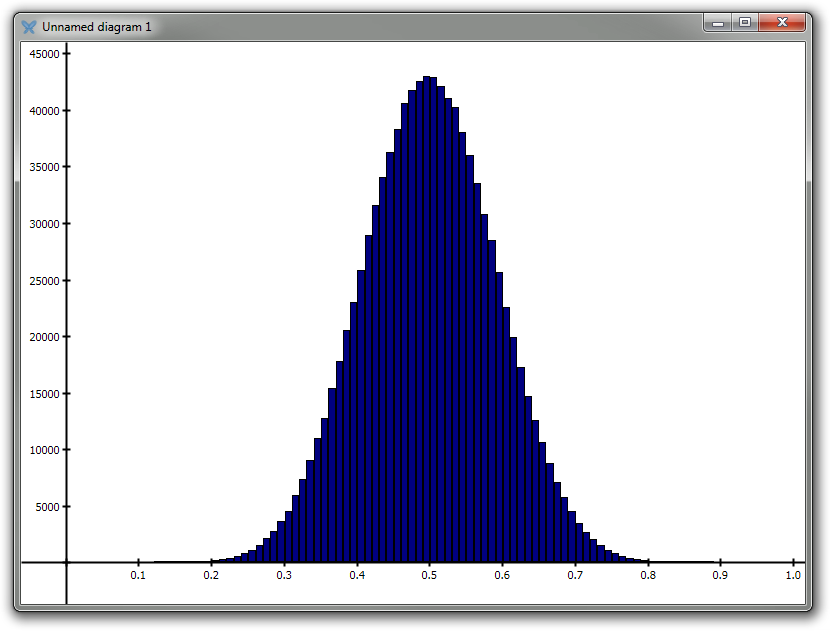Viewport: 830px width, 631px height.
Task: Click the 35000 y-axis label
Action: pyautogui.click(x=41, y=167)
